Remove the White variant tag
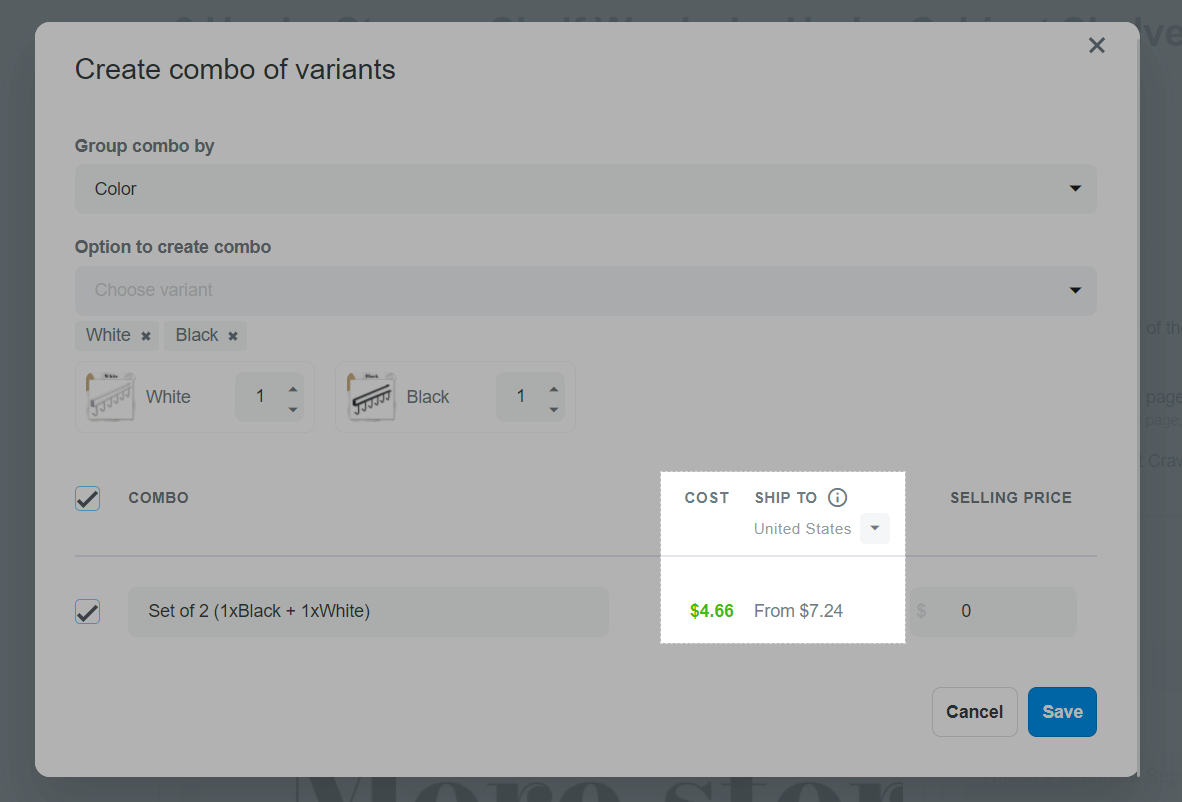This screenshot has height=802, width=1182. pos(145,336)
